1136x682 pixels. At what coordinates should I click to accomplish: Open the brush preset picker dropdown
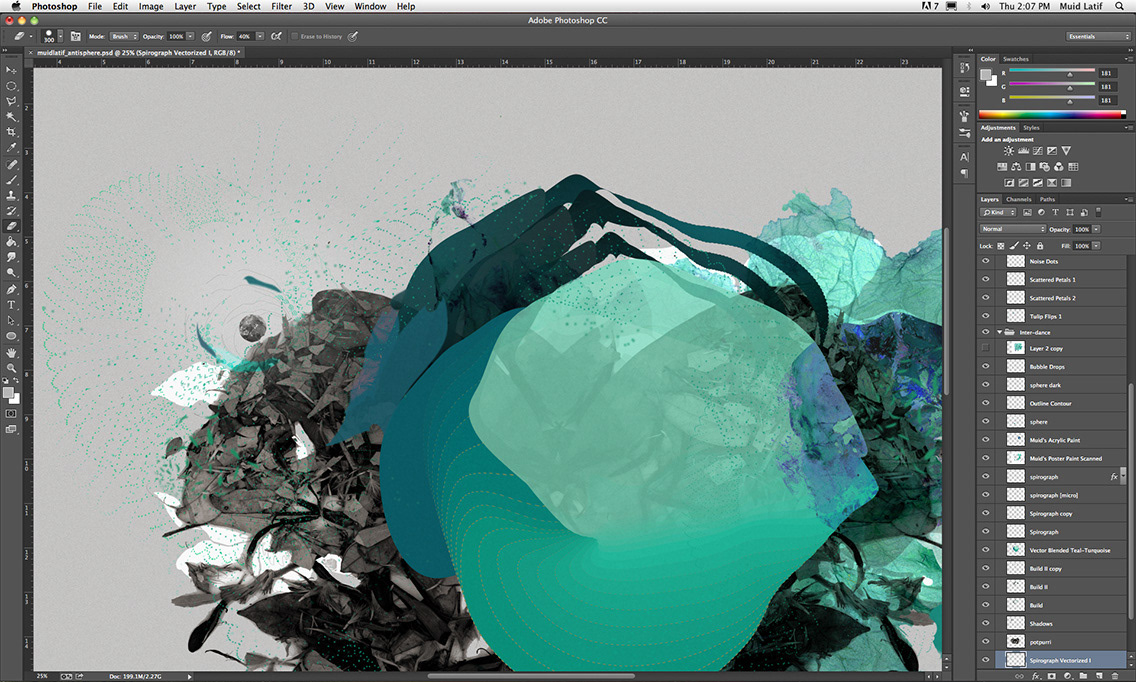coord(60,36)
